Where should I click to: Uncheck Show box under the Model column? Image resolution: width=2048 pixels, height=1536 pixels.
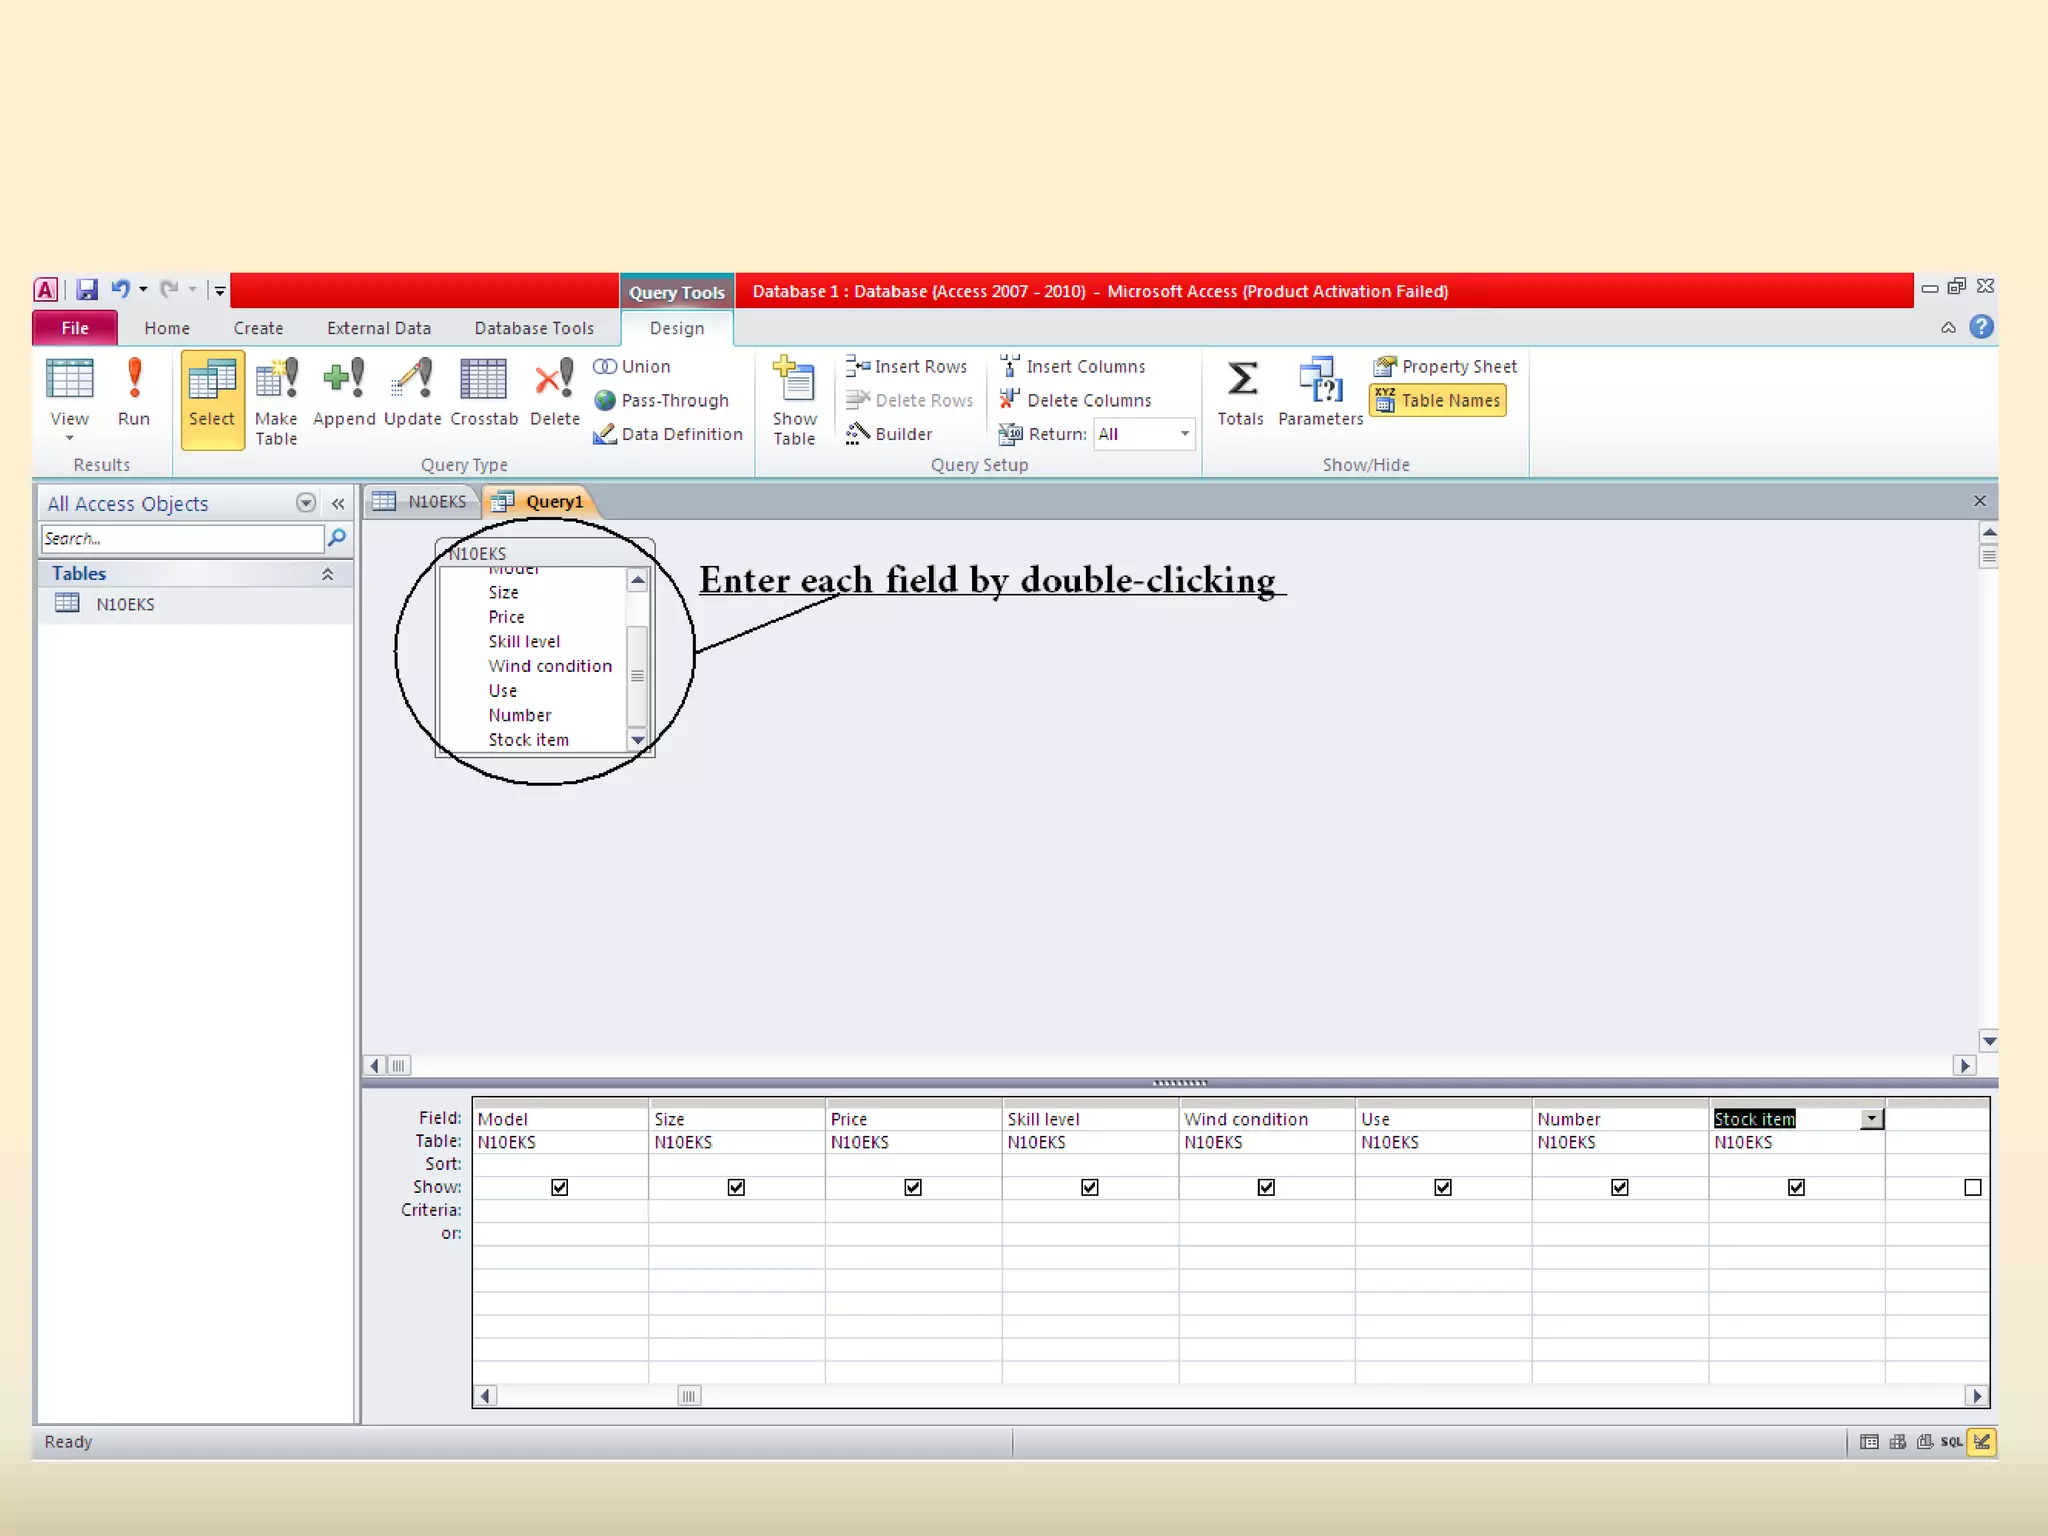click(x=560, y=1187)
